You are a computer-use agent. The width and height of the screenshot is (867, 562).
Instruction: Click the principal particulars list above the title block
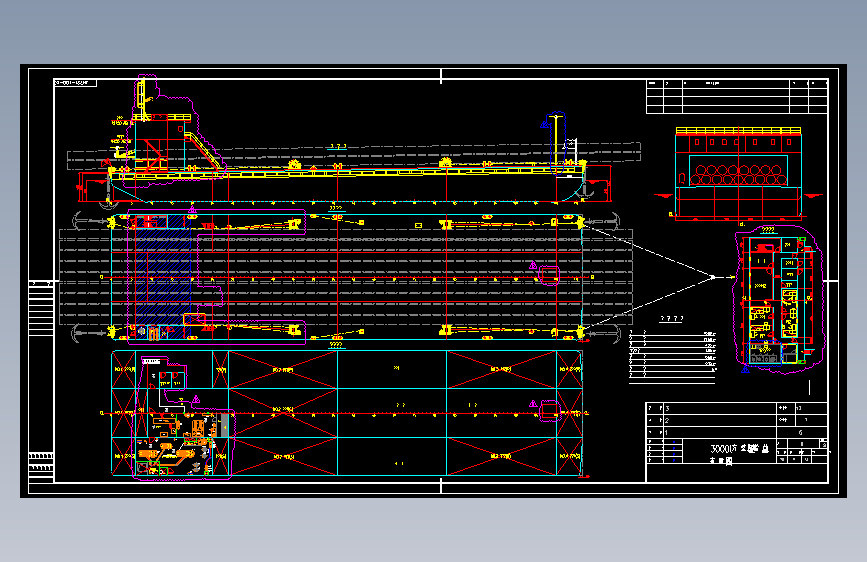[x=672, y=356]
